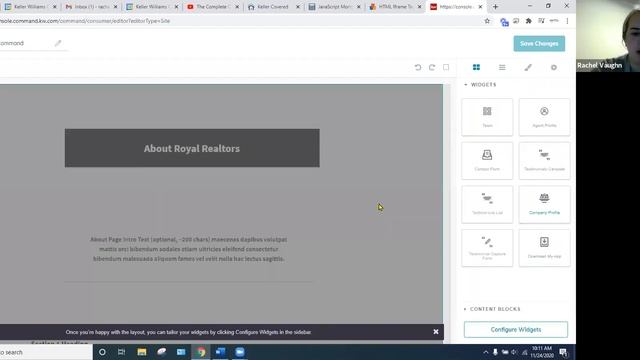The width and height of the screenshot is (640, 360).
Task: Click the square preview icon beside redo
Action: point(446,67)
